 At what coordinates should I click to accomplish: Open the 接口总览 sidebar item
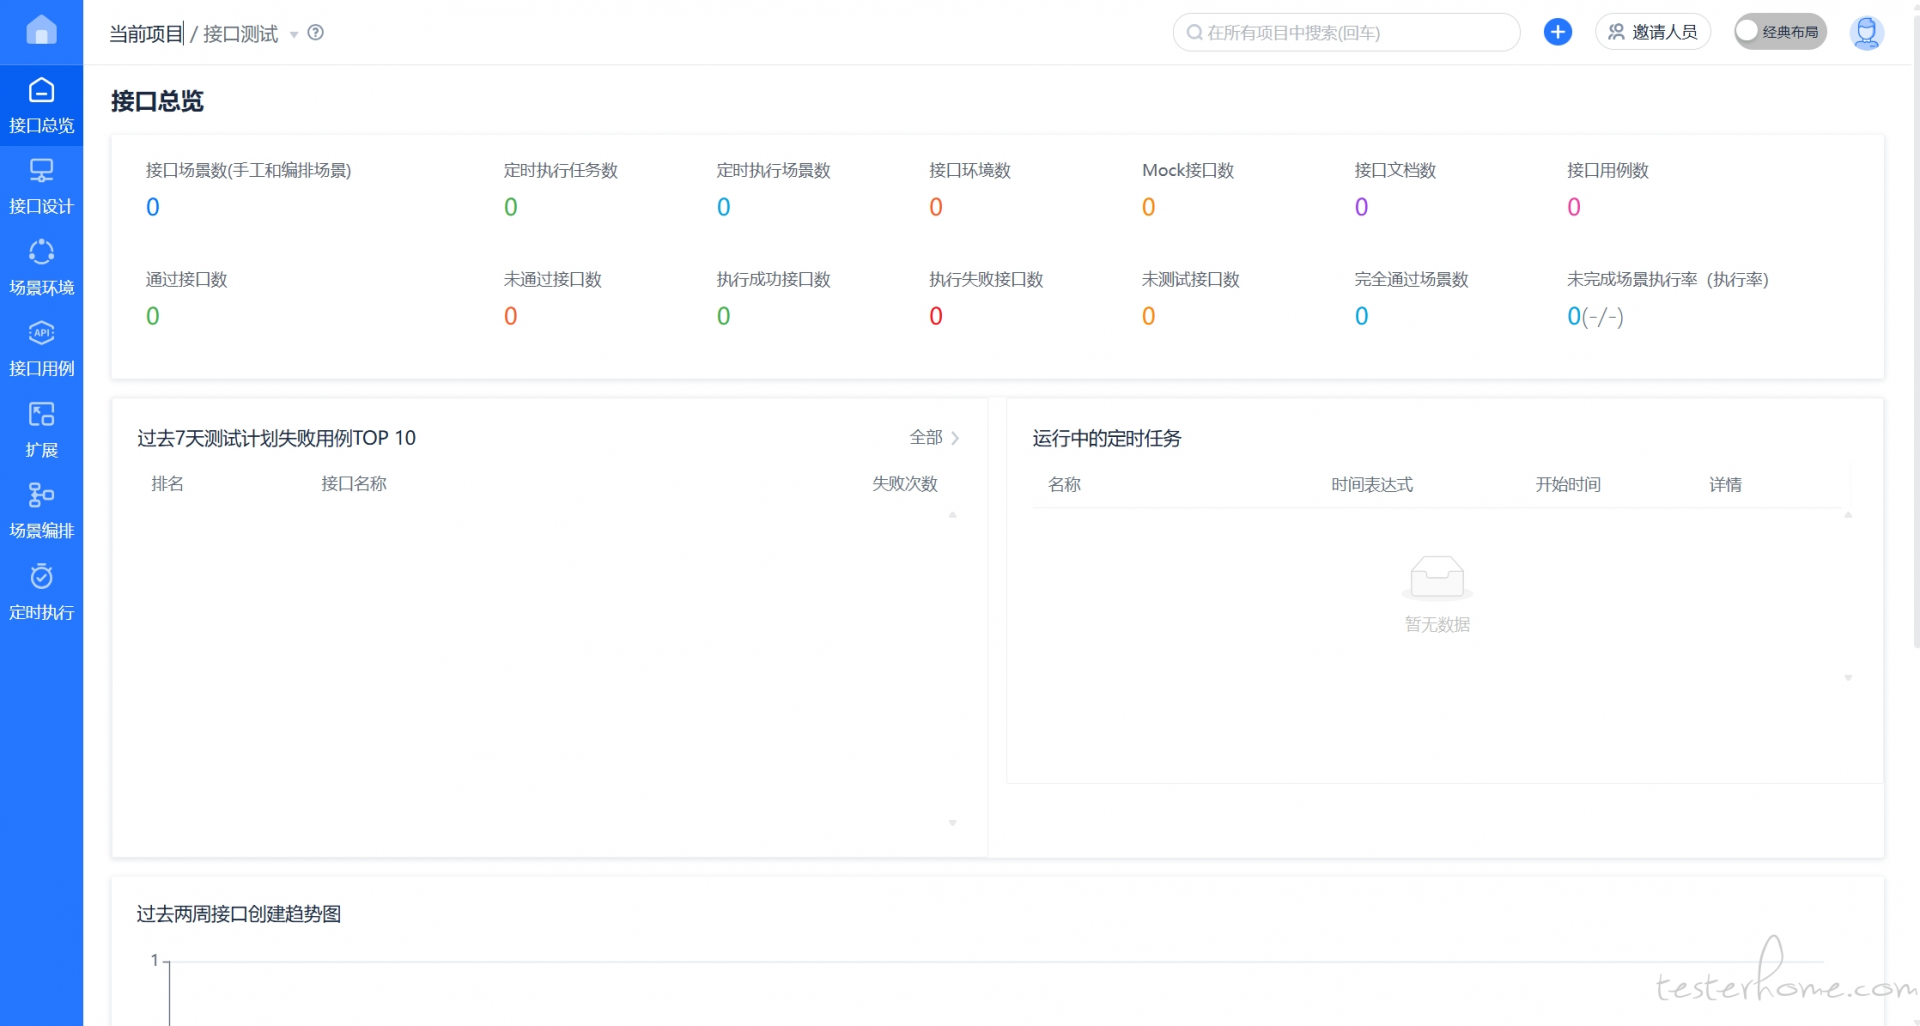coord(41,106)
